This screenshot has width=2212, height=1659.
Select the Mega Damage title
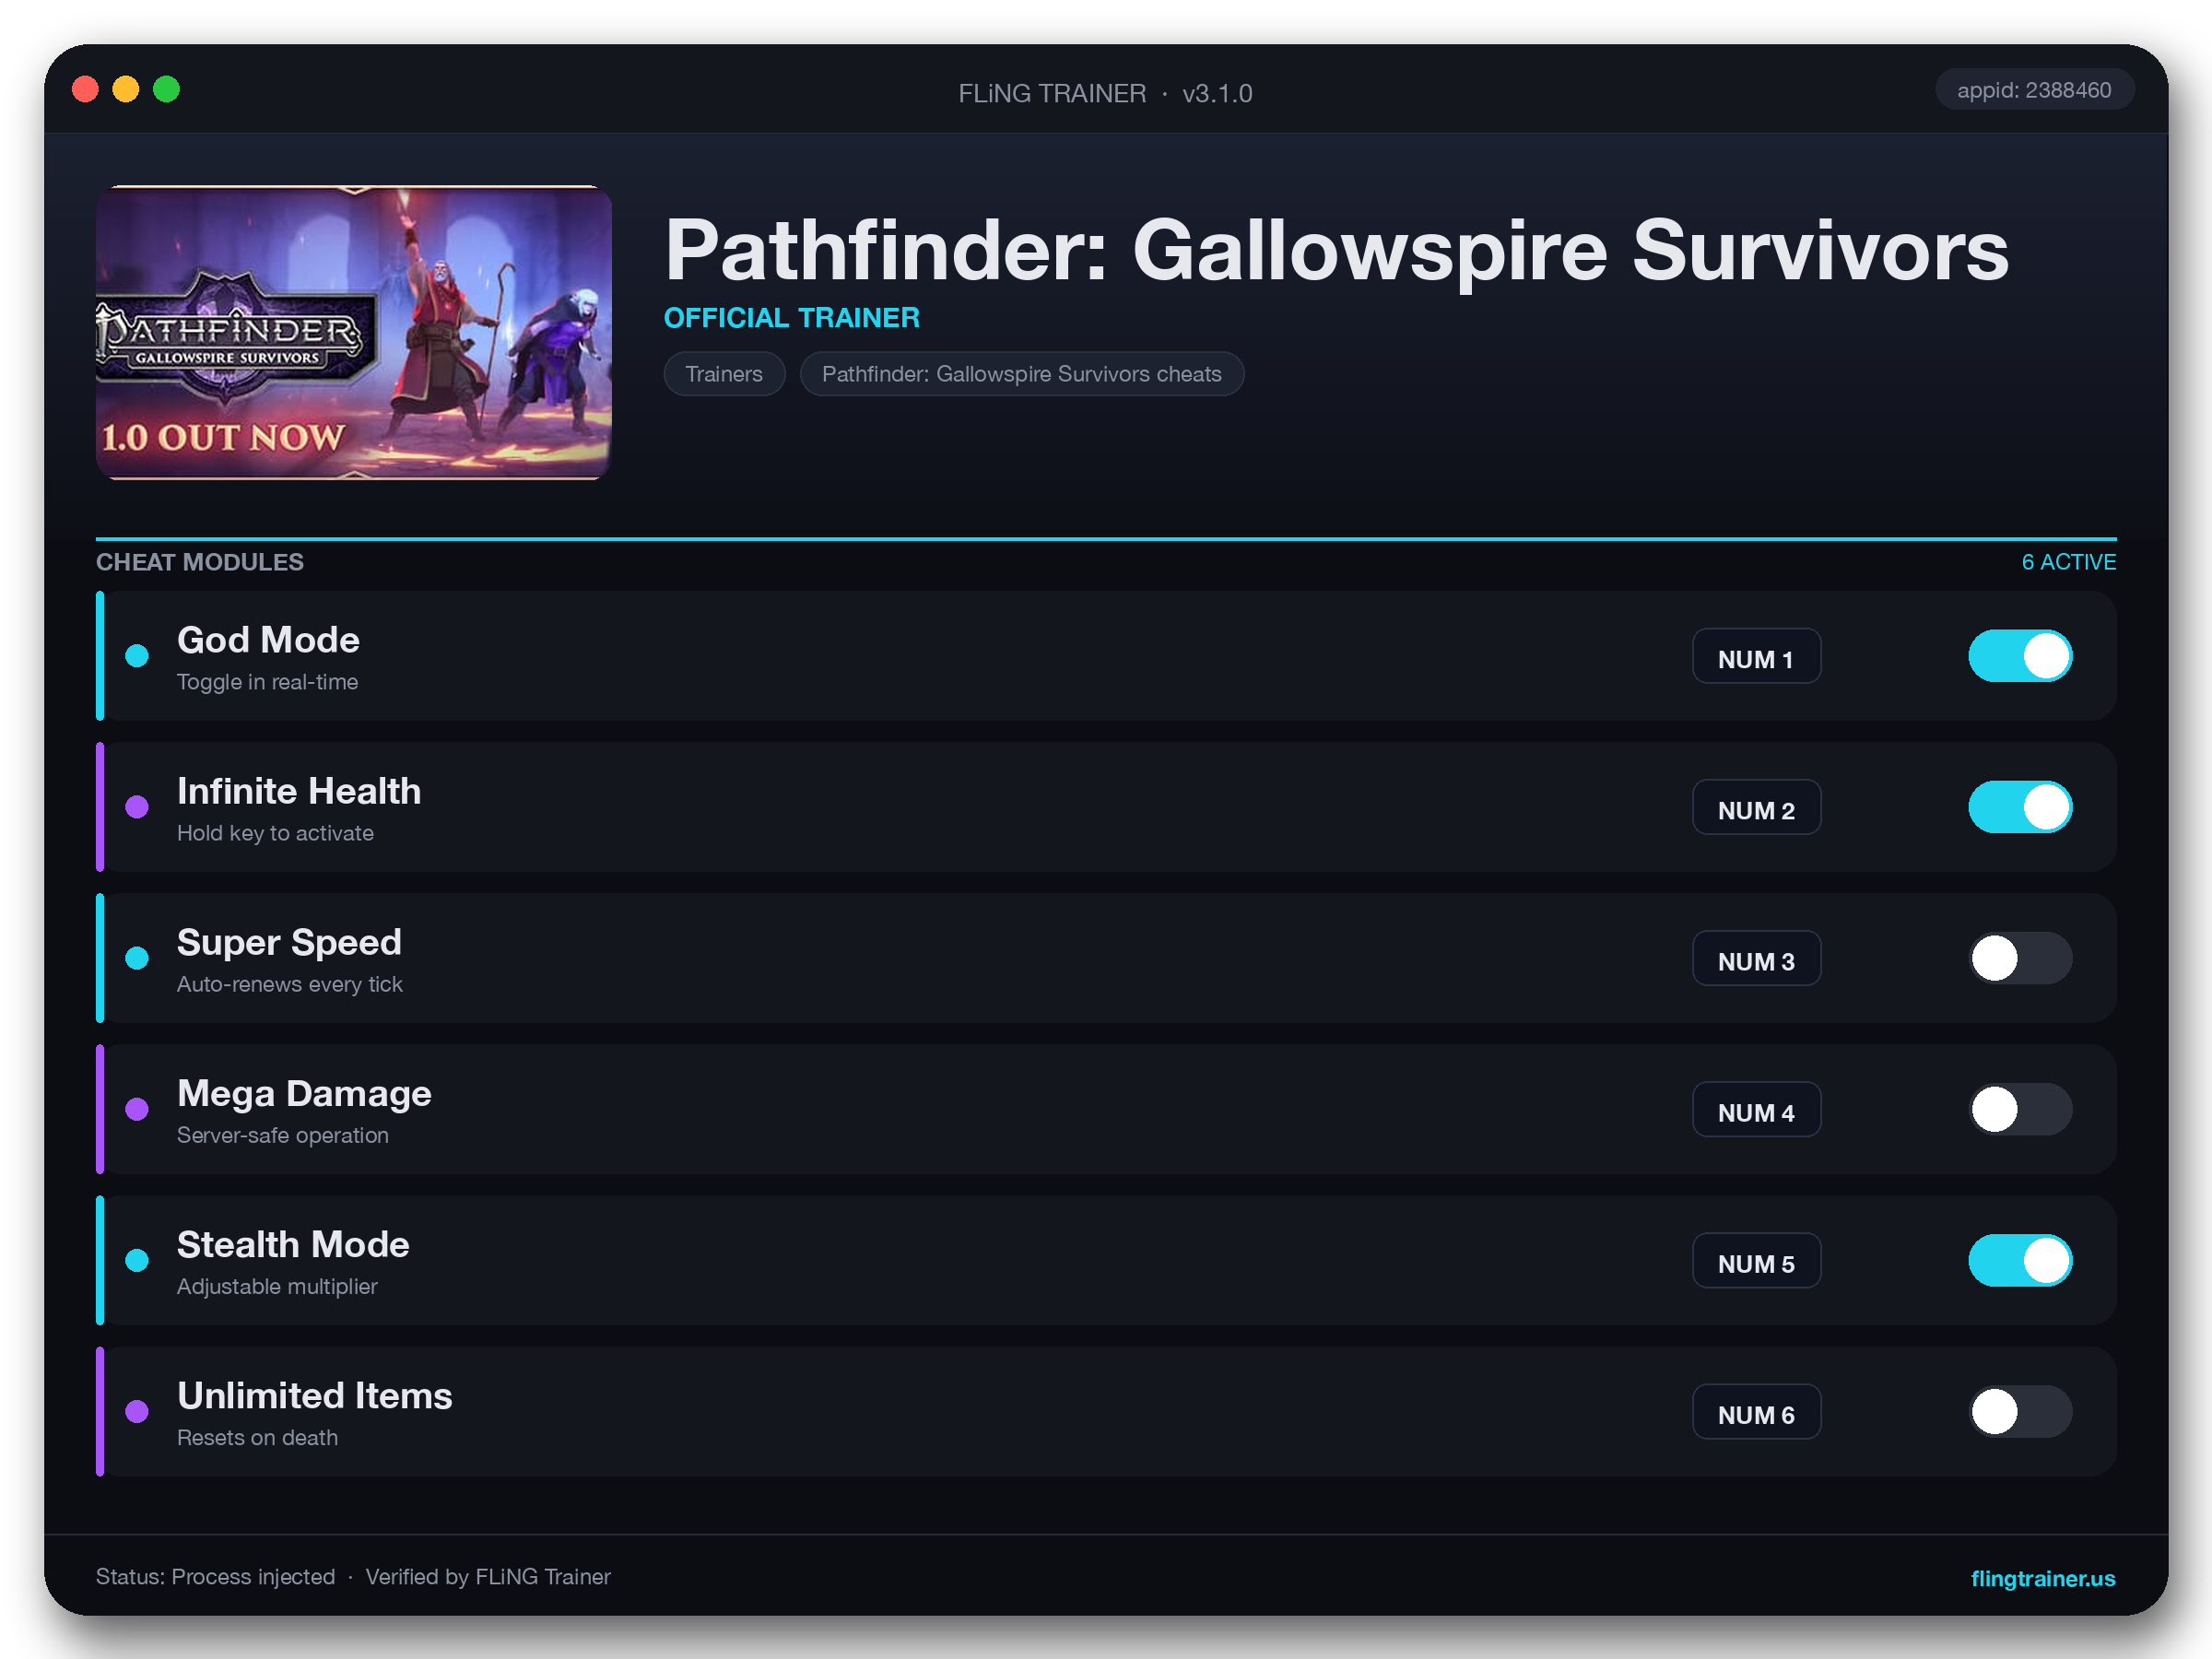[x=304, y=1093]
